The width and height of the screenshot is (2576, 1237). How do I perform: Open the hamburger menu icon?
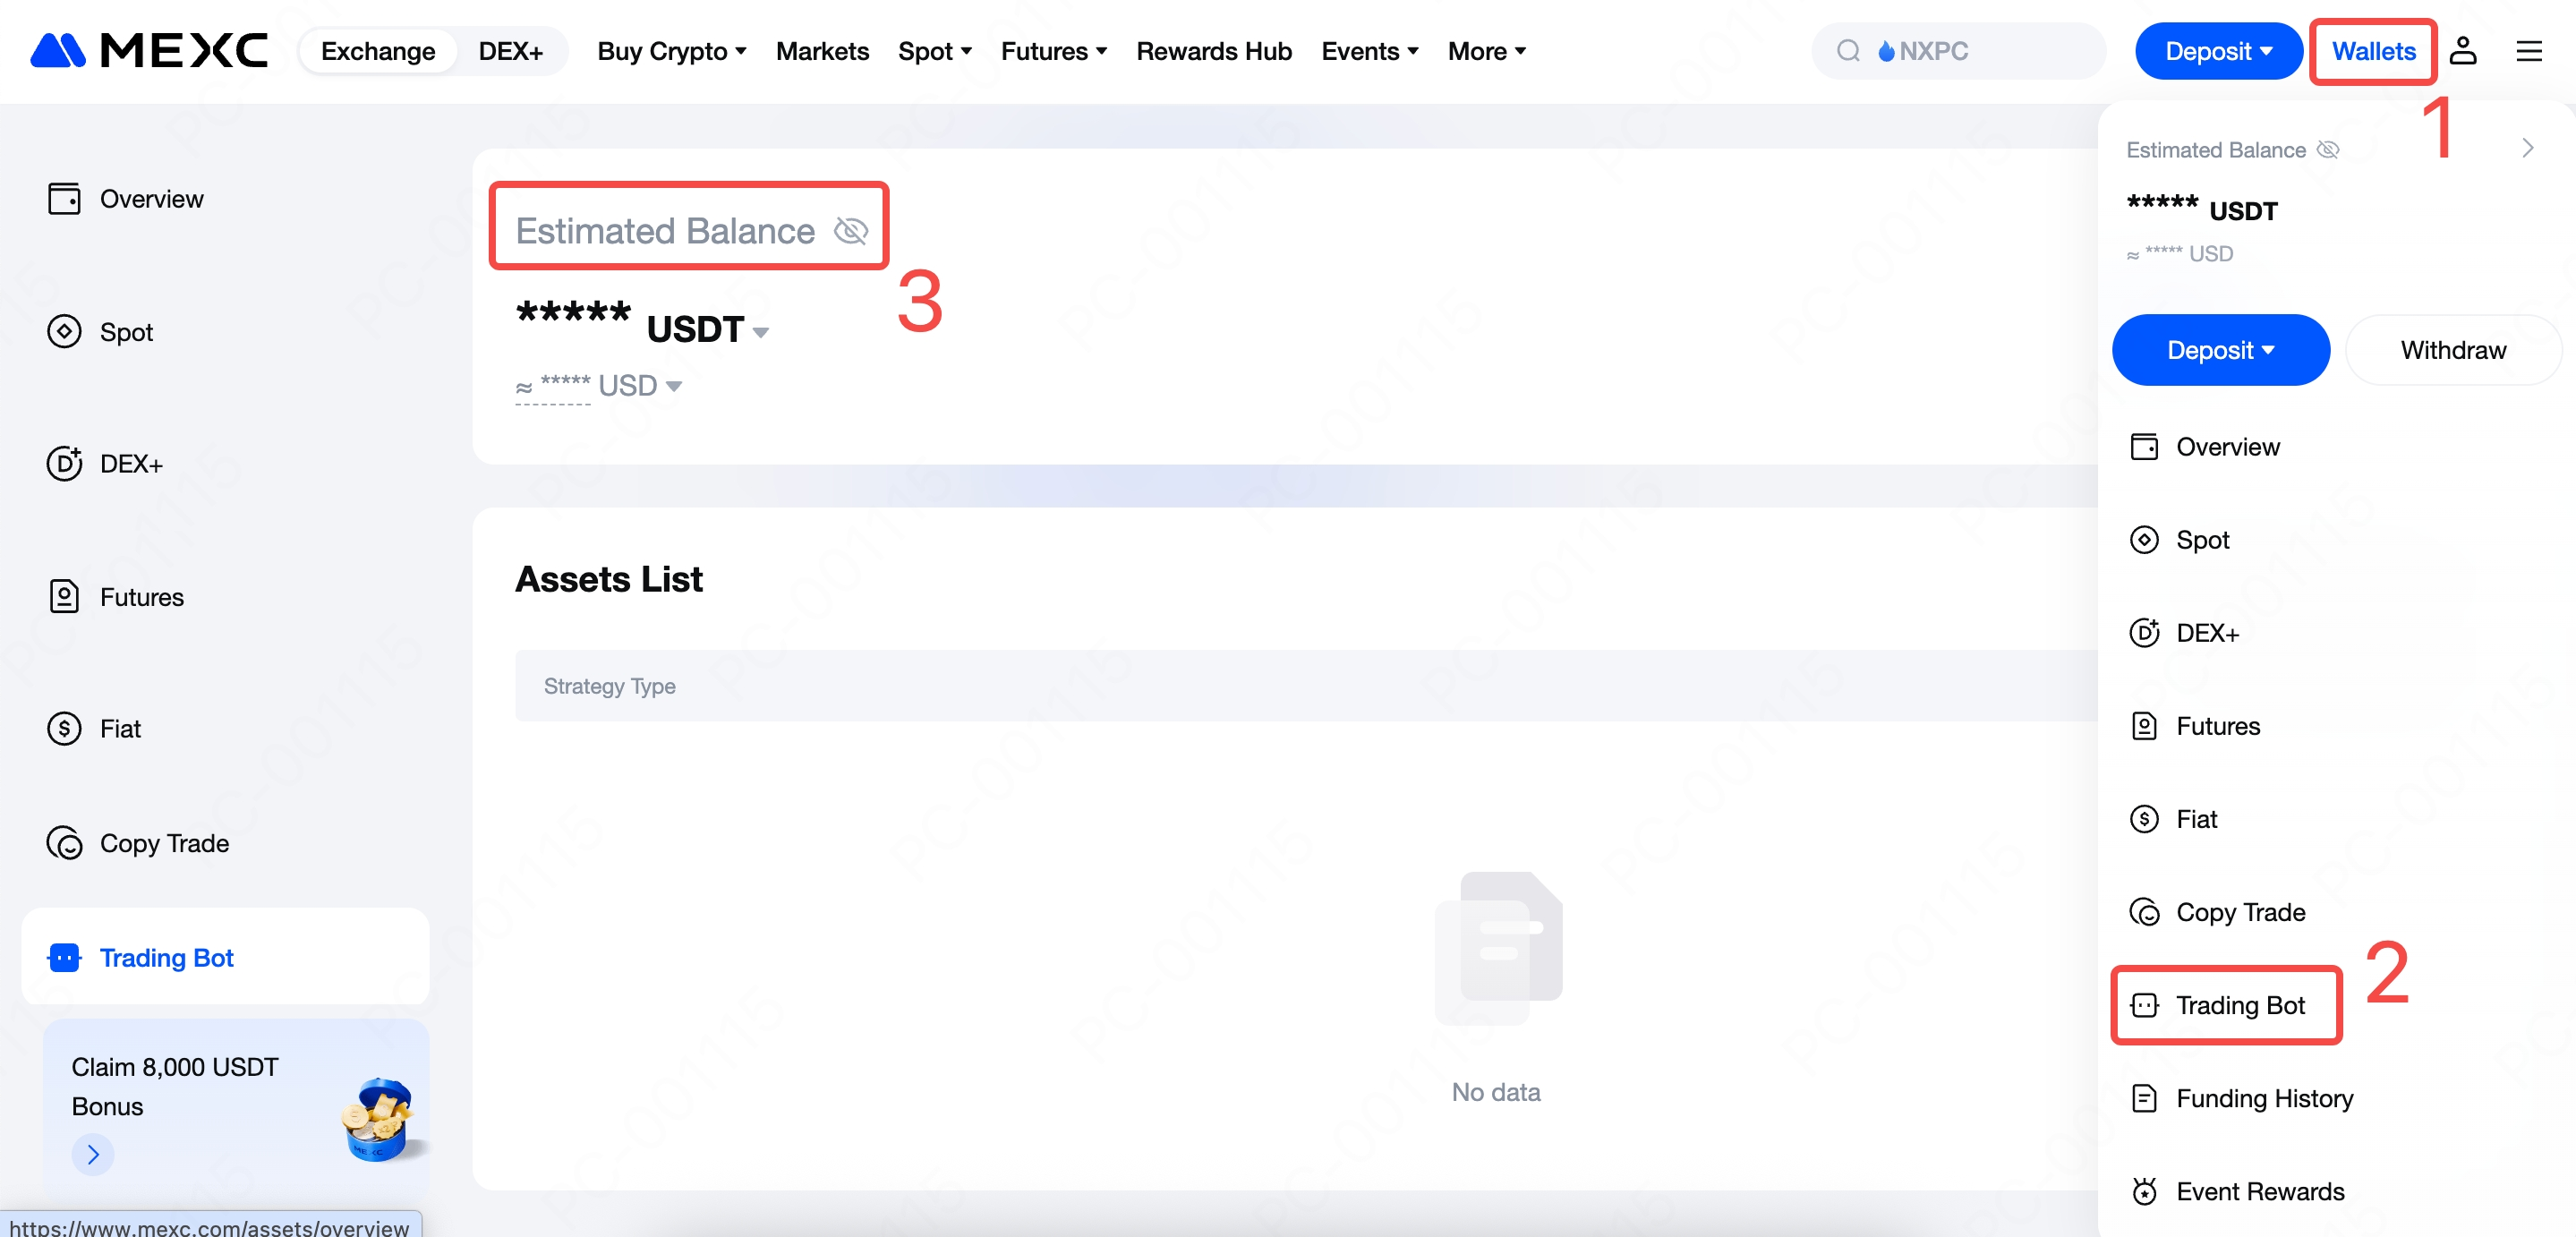(x=2528, y=51)
